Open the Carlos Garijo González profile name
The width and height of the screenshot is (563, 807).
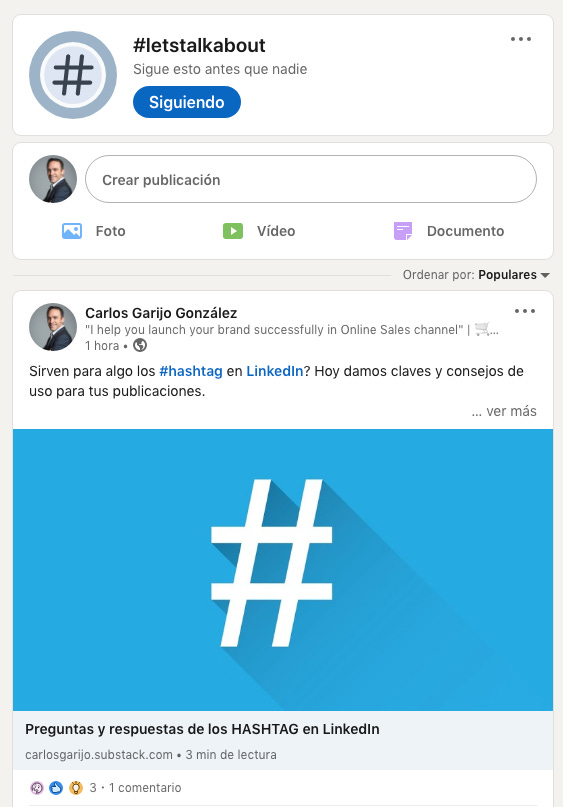[161, 313]
